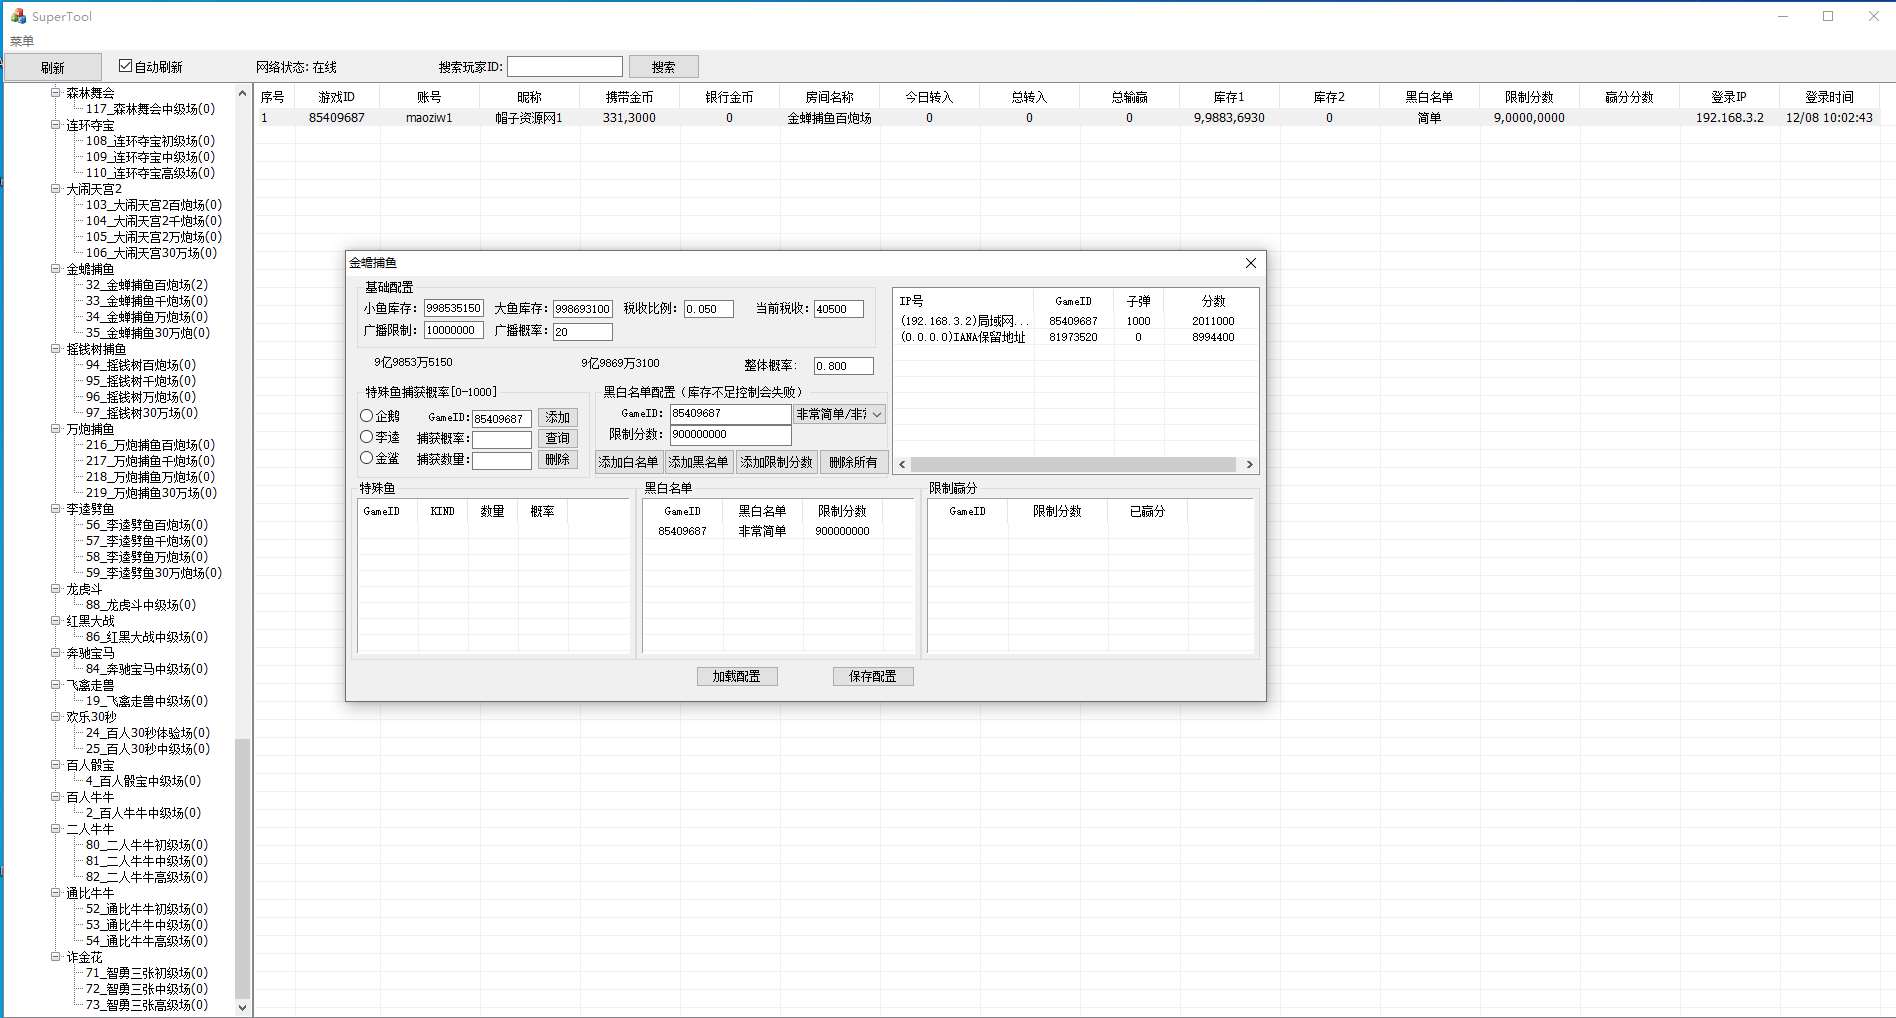Screen dimensions: 1896x1018
Task: Collapse the 万炮捕鱼 tree node
Action: 56,429
